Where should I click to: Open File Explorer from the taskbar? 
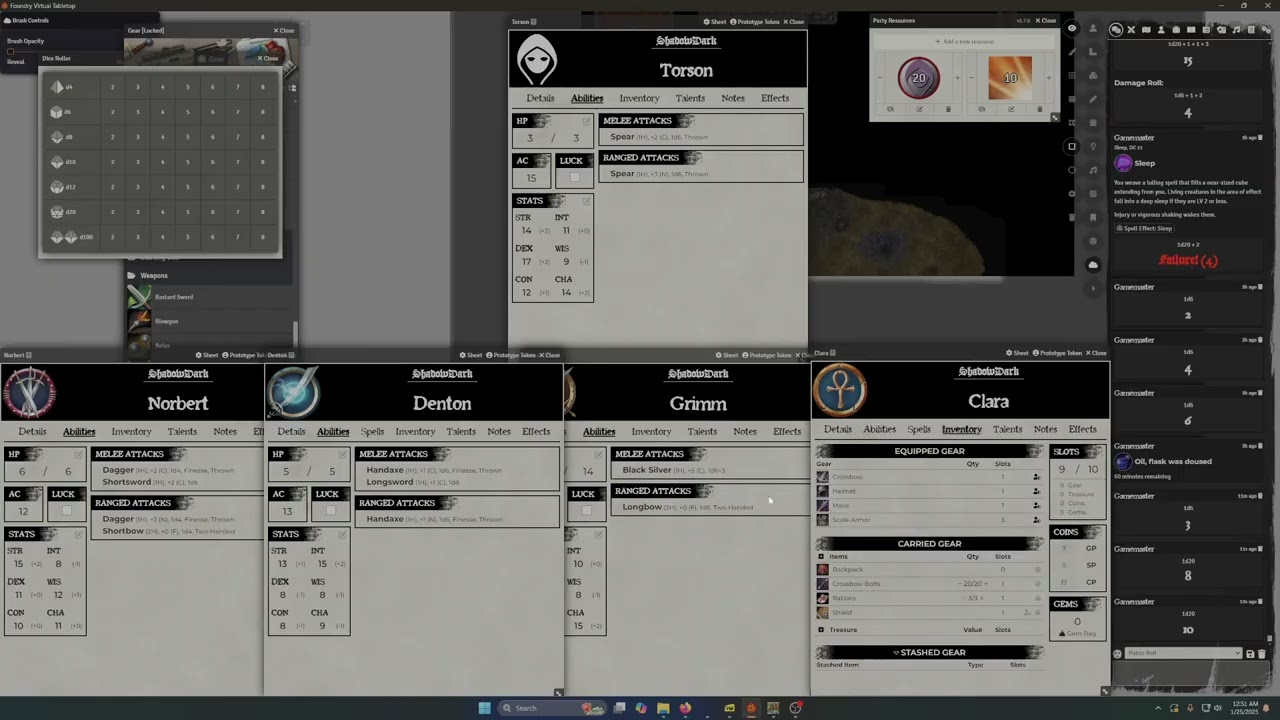(x=663, y=708)
